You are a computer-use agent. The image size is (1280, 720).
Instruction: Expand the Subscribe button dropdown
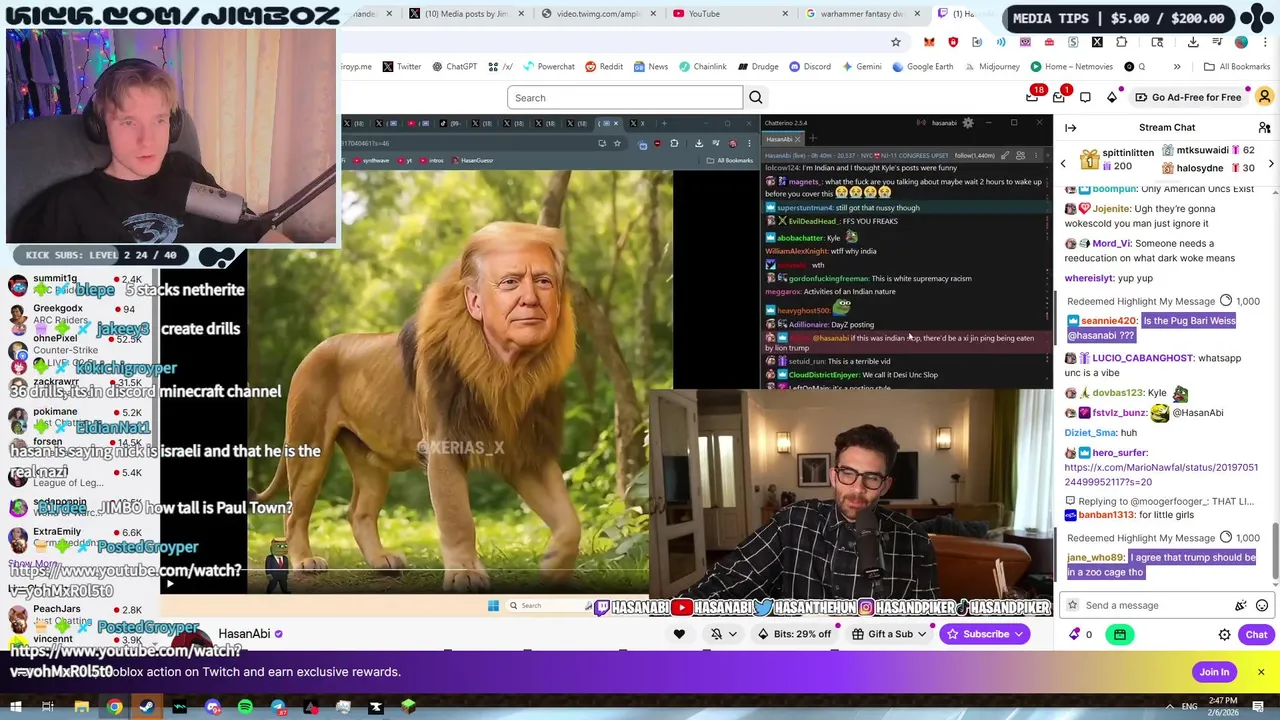coord(1018,634)
